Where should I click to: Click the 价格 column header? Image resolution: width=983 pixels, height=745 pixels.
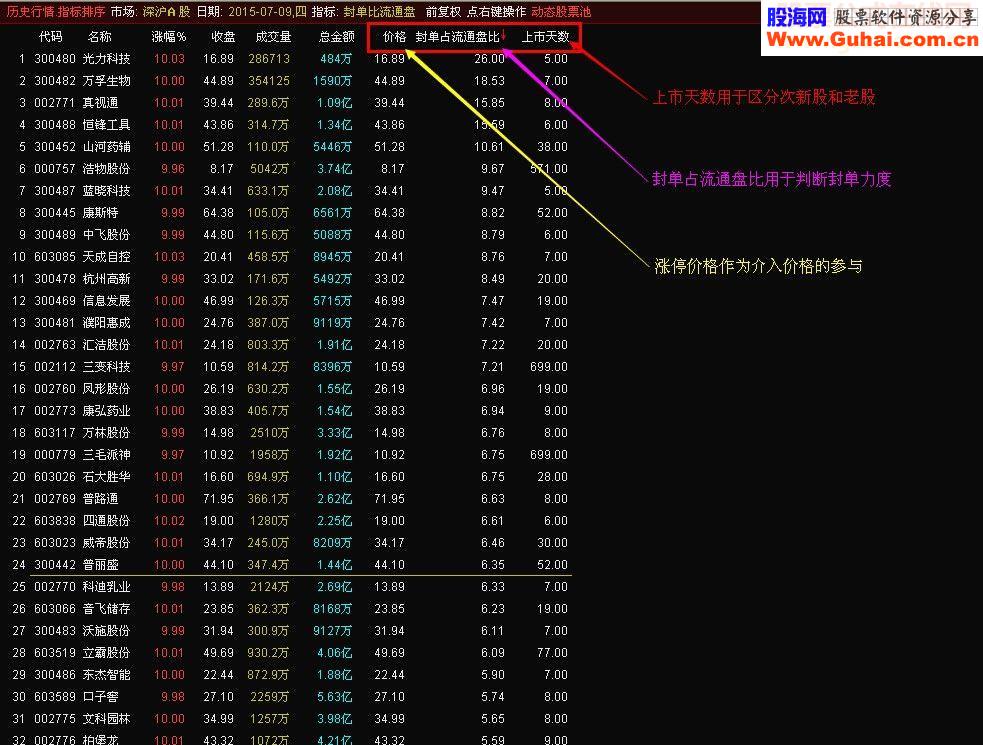point(395,37)
